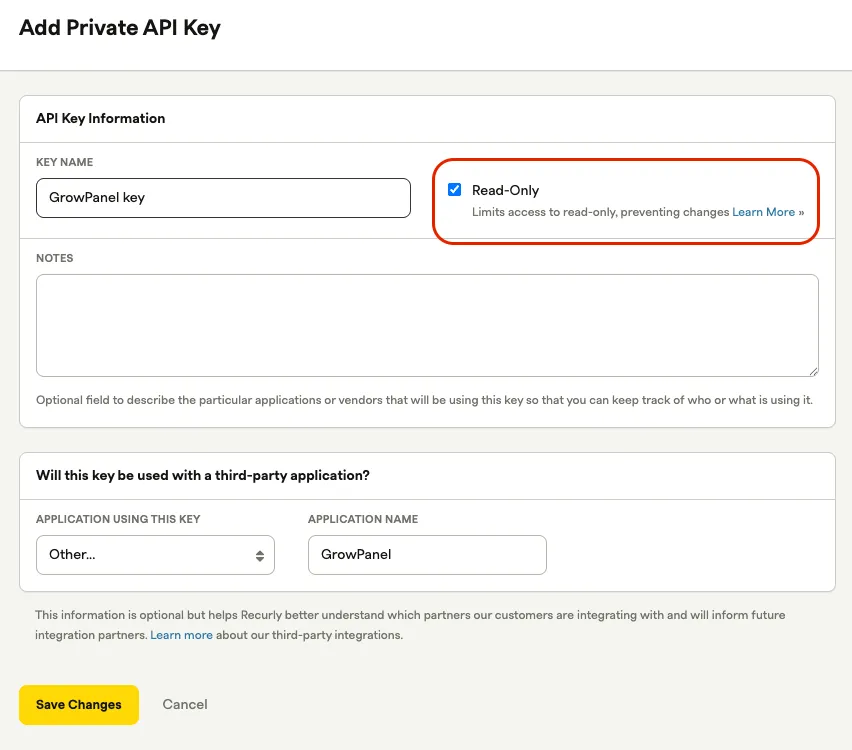Viewport: 852px width, 750px height.
Task: Click the Key Name field label
Action: [63, 162]
